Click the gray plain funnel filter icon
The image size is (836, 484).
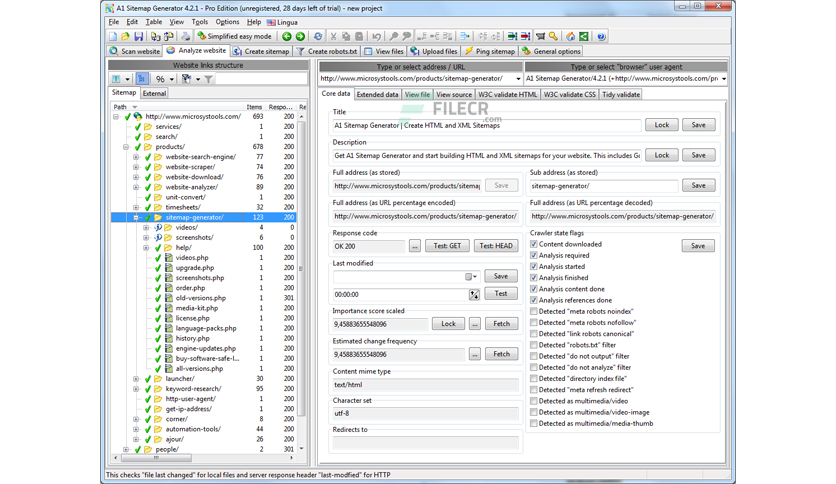(208, 79)
